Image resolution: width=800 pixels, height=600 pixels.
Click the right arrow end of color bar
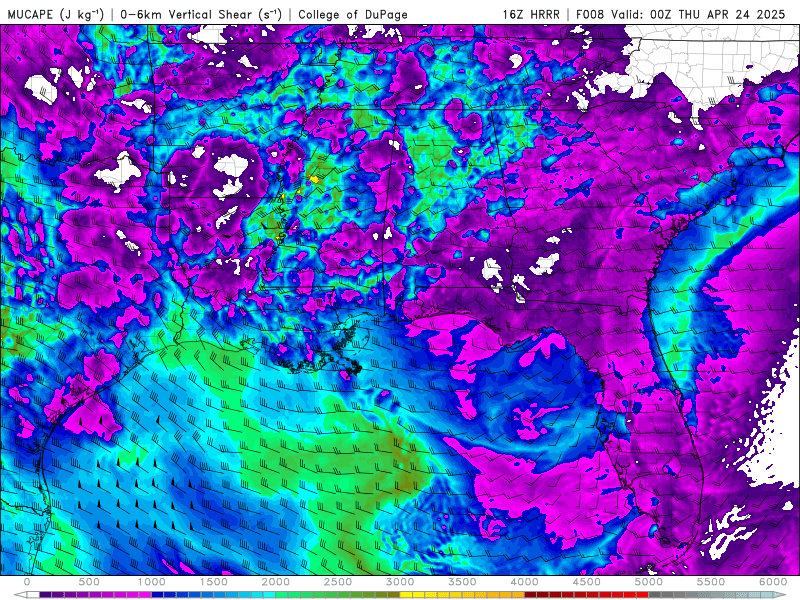780,595
